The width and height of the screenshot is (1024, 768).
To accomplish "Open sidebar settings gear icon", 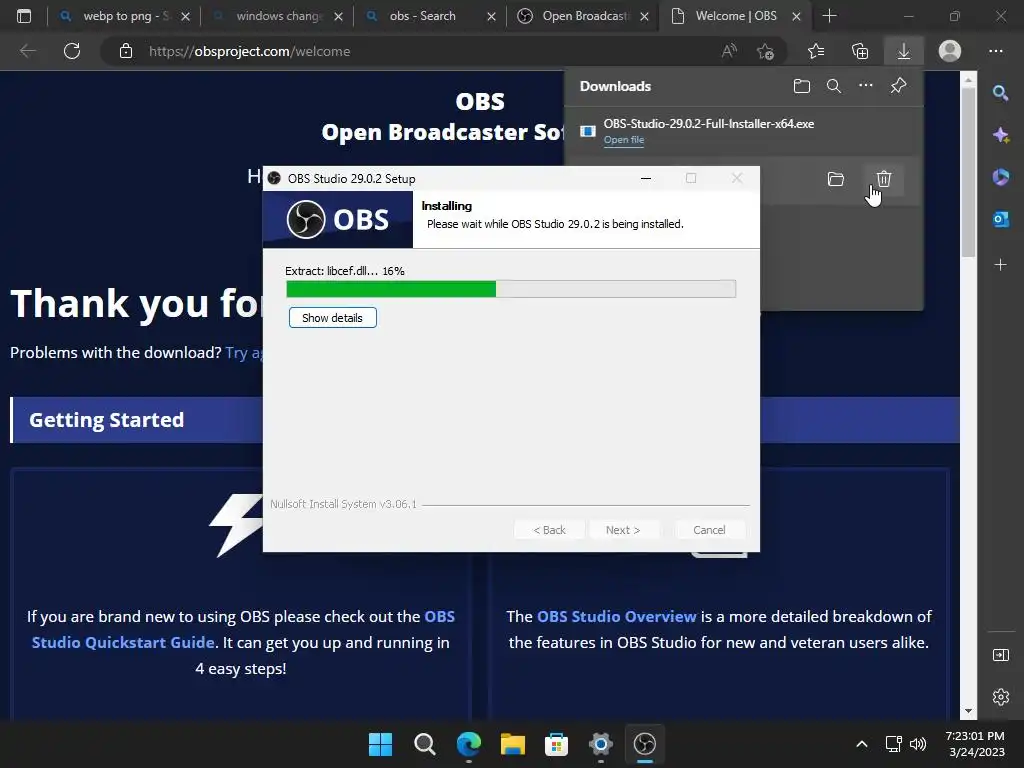I will [1000, 697].
